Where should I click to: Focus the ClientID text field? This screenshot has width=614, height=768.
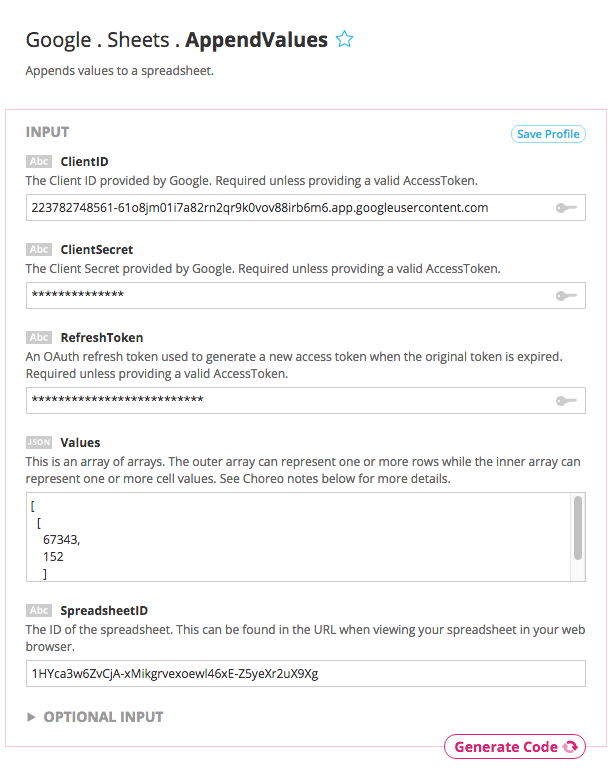tap(285, 208)
